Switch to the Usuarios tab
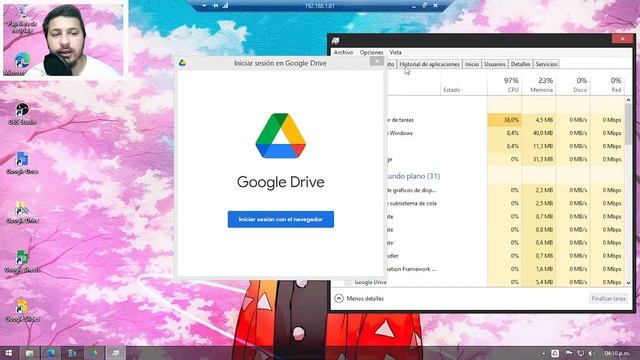Viewport: 640px width, 360px height. (495, 64)
